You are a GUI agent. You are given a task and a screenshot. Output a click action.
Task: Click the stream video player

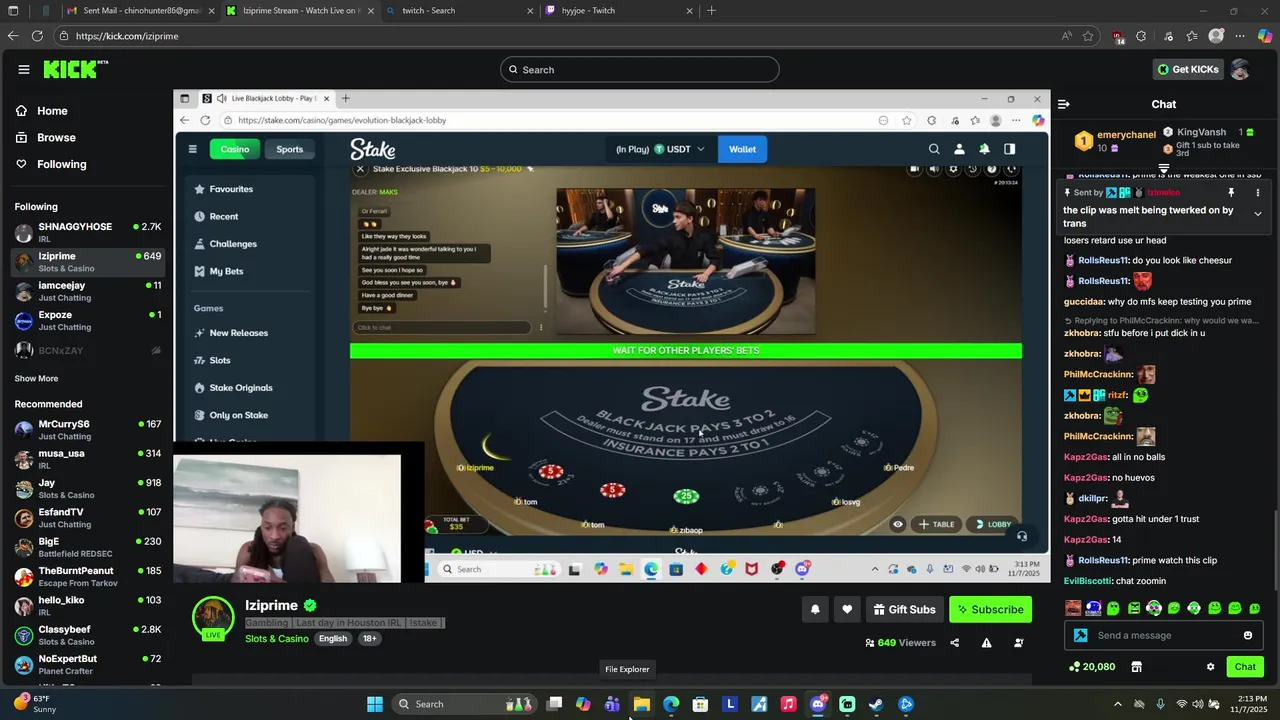pos(611,337)
